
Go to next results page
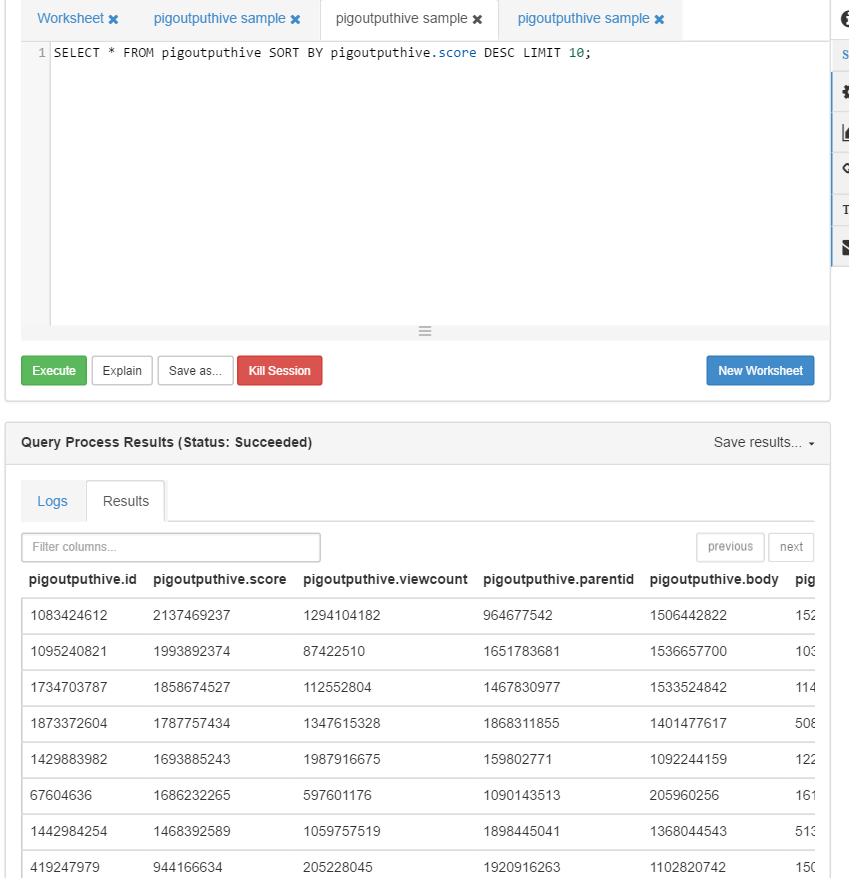[791, 547]
